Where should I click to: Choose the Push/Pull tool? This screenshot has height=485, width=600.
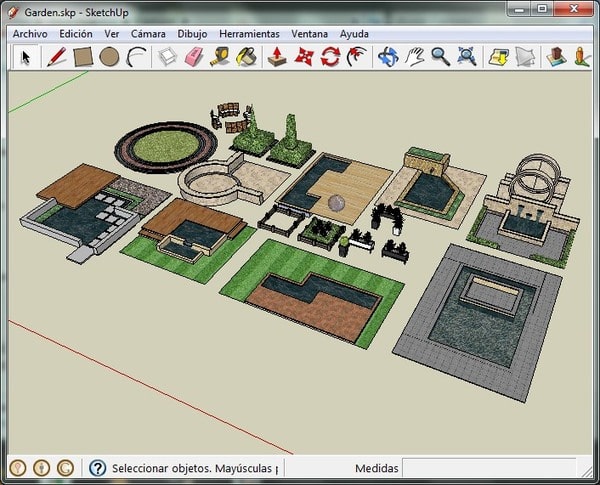point(276,57)
